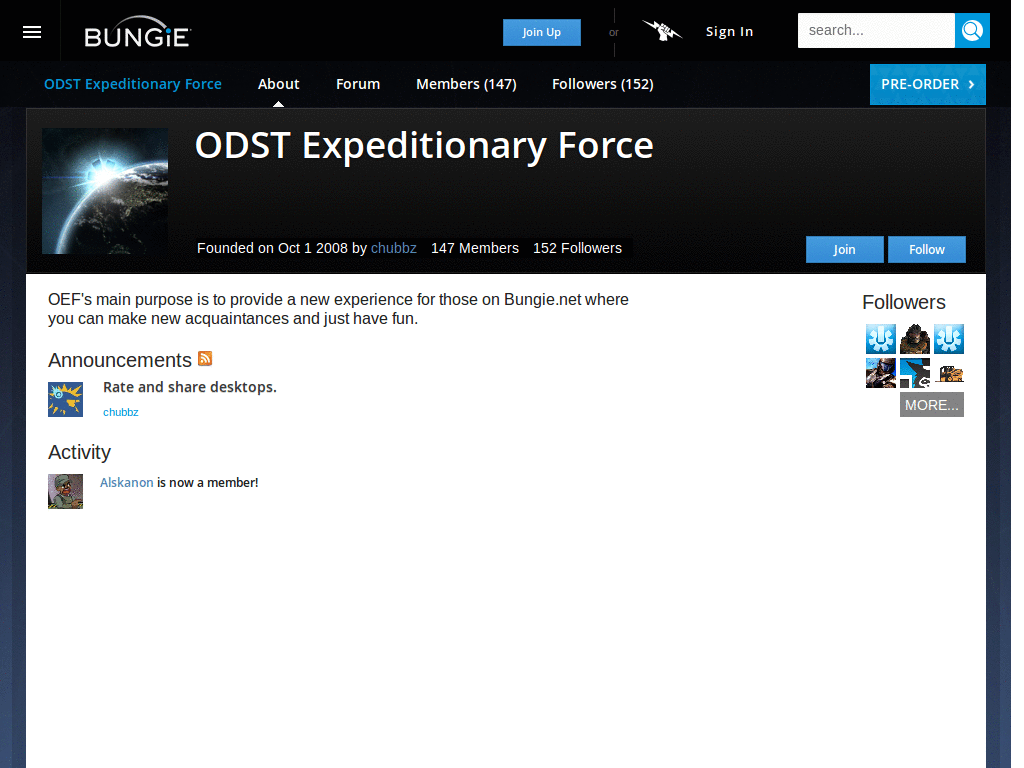This screenshot has height=768, width=1024.
Task: Focus the search text field
Action: click(876, 30)
